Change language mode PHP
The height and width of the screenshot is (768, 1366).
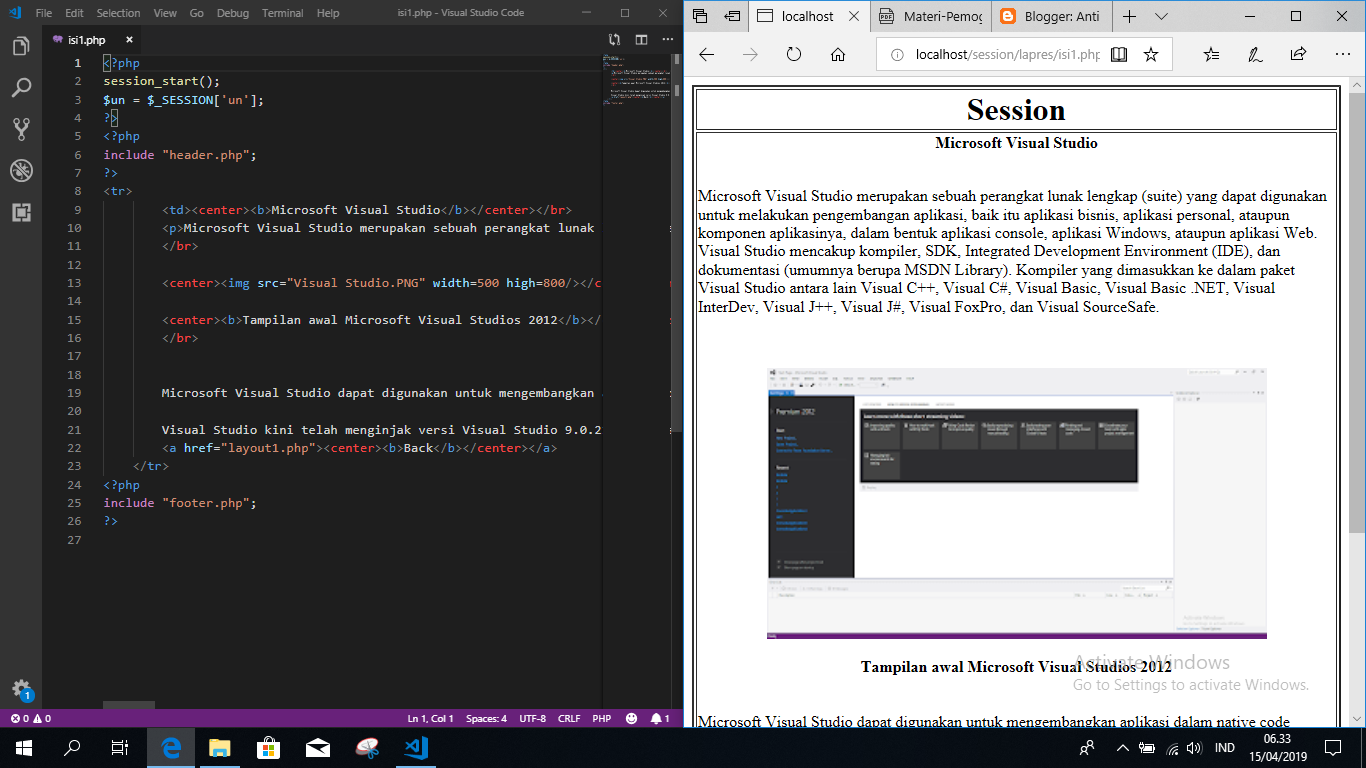(601, 718)
